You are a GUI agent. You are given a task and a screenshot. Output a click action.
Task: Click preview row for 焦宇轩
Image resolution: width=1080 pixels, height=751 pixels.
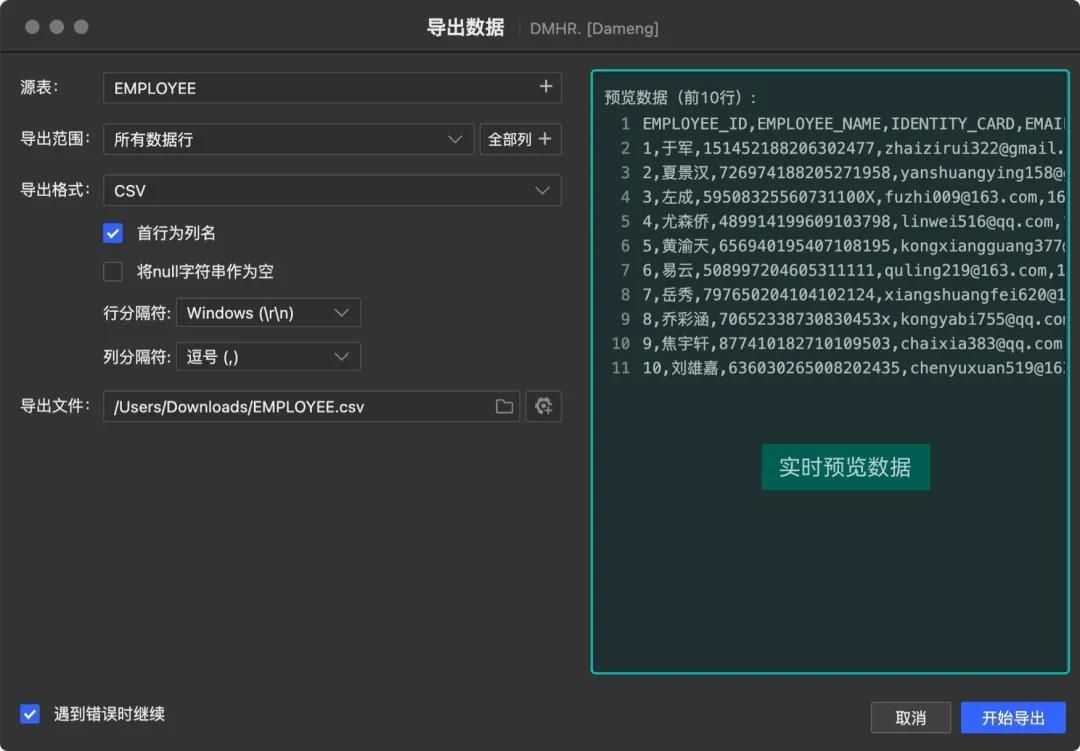click(x=853, y=344)
